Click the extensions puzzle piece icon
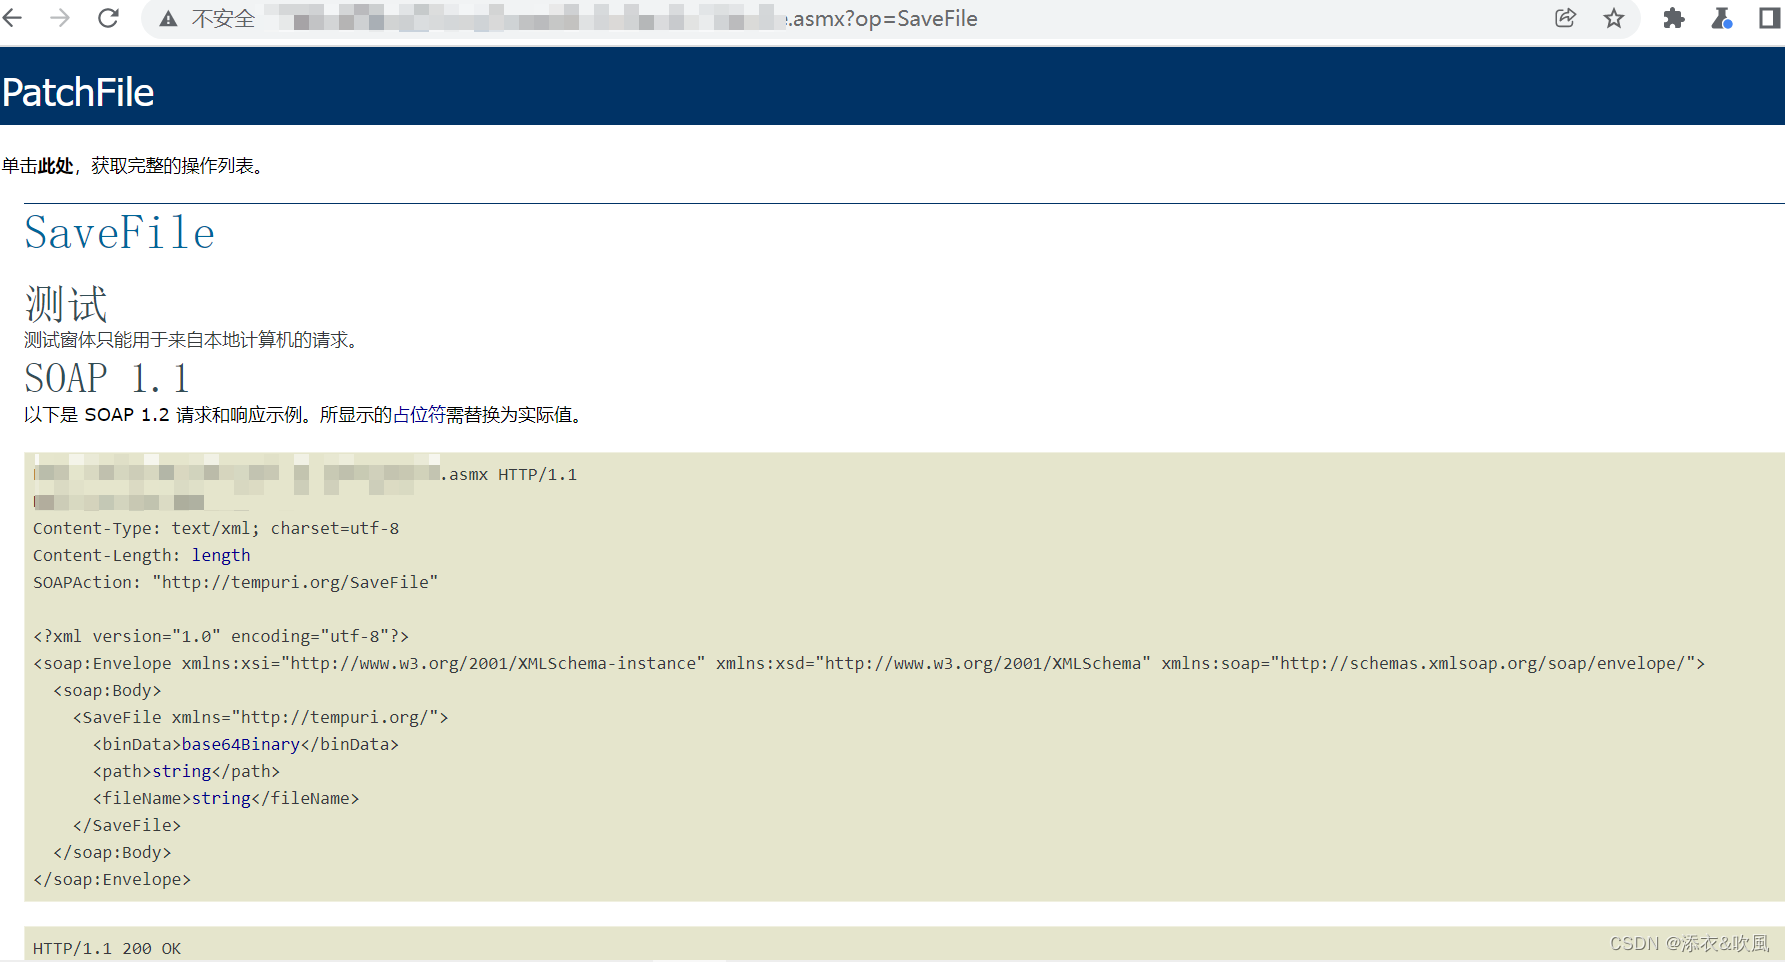The height and width of the screenshot is (962, 1785). pos(1674,18)
